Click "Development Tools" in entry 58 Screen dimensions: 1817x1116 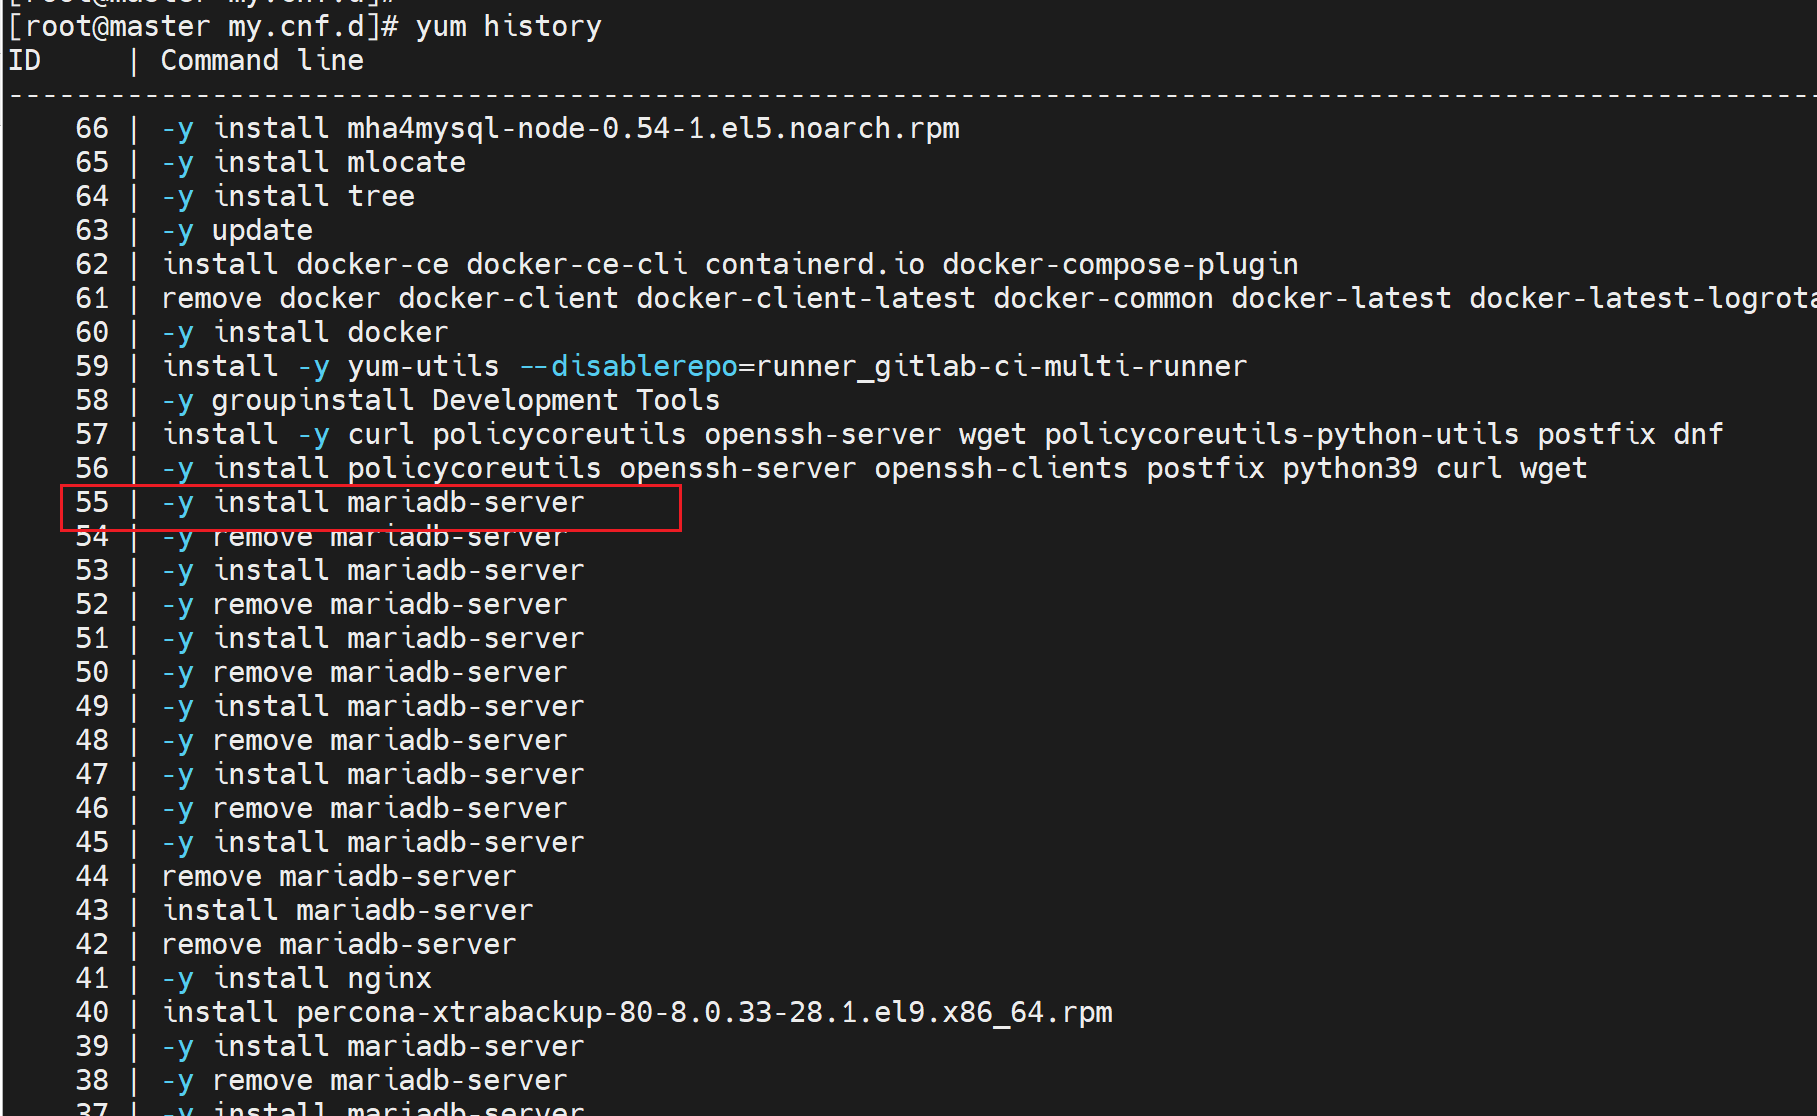576,401
